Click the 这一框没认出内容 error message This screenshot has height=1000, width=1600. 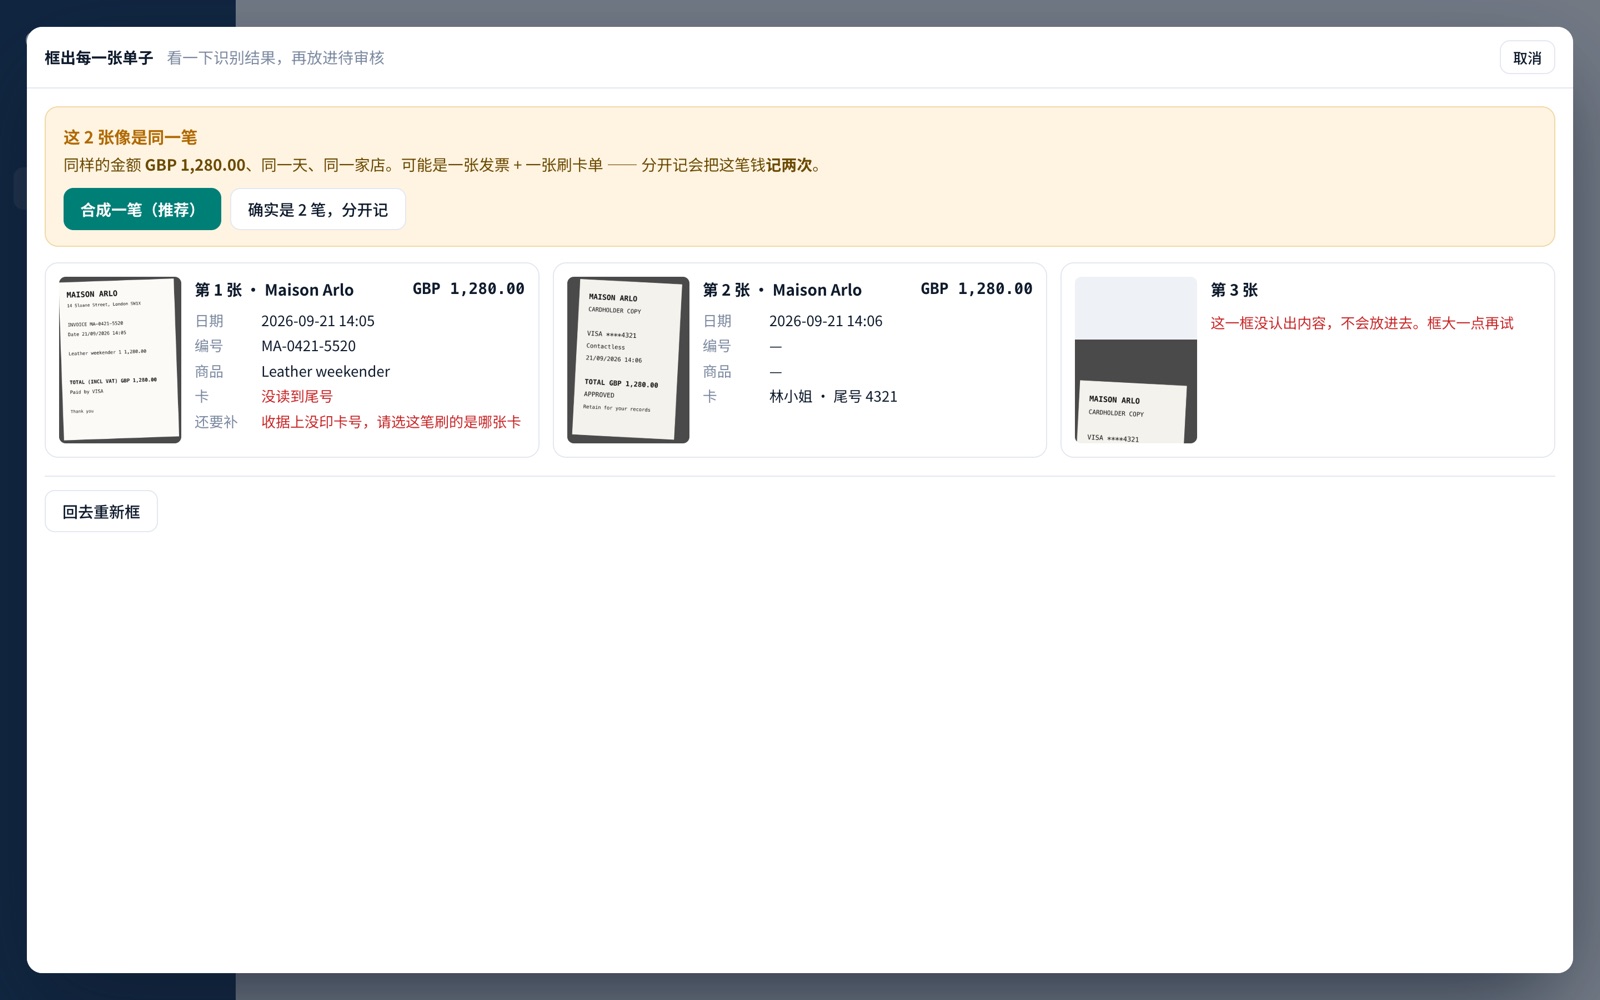[x=1362, y=323]
